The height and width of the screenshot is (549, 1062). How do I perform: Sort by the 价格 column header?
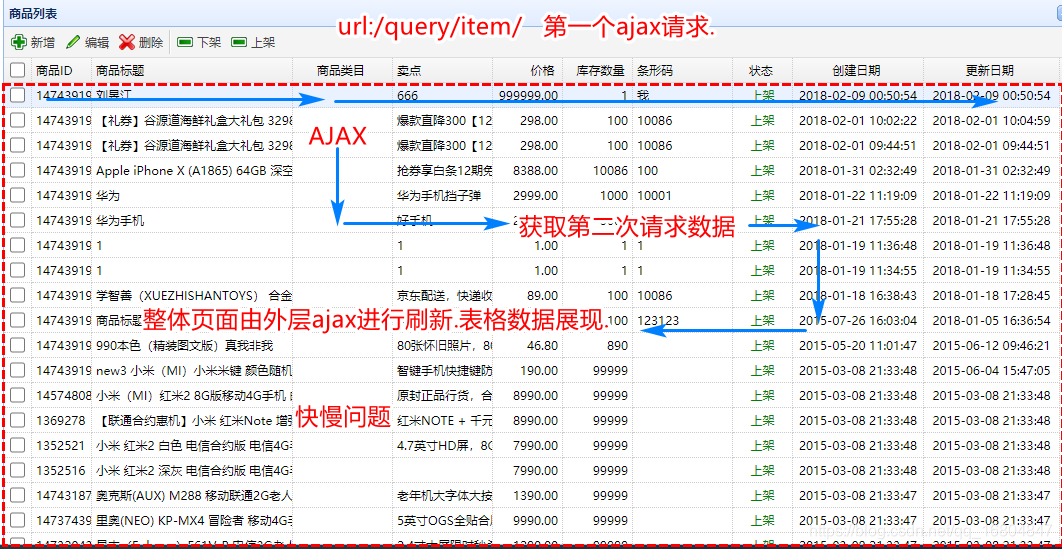pos(543,70)
